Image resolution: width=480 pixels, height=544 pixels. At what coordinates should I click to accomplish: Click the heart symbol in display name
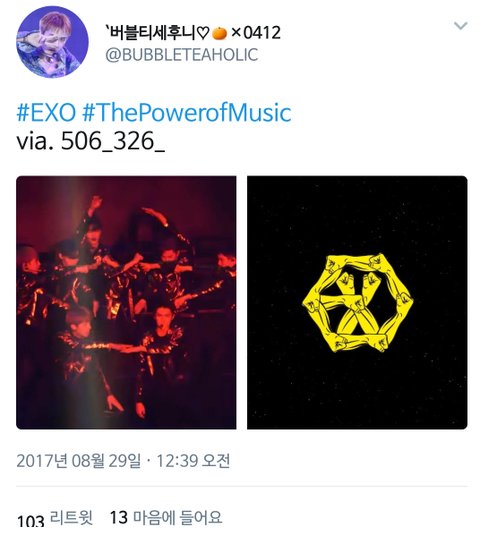pos(204,33)
